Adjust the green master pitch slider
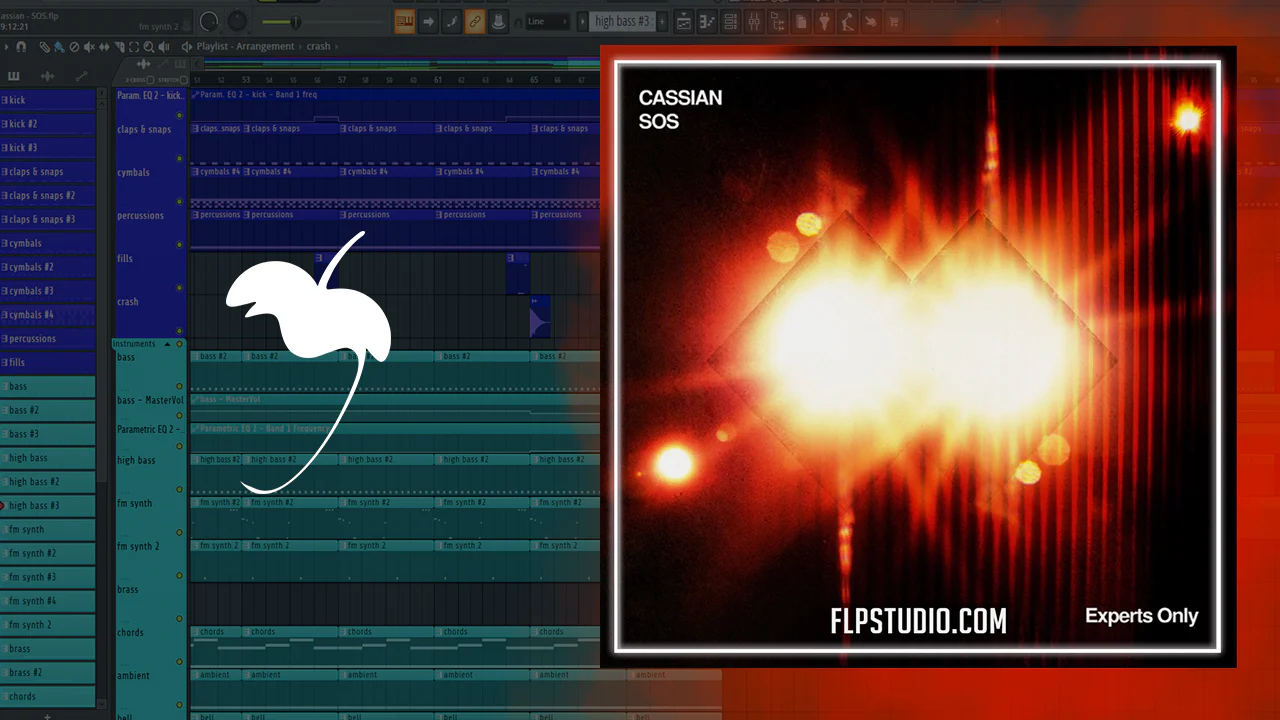 [295, 21]
